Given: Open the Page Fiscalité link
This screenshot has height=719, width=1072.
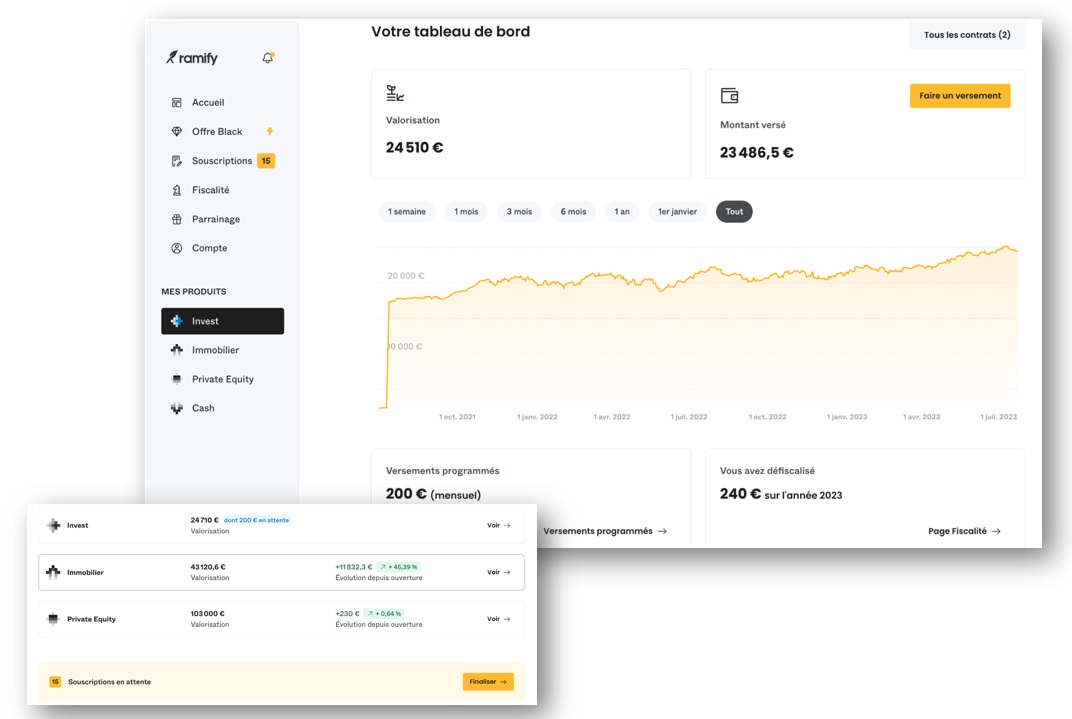Looking at the screenshot, I should [964, 531].
